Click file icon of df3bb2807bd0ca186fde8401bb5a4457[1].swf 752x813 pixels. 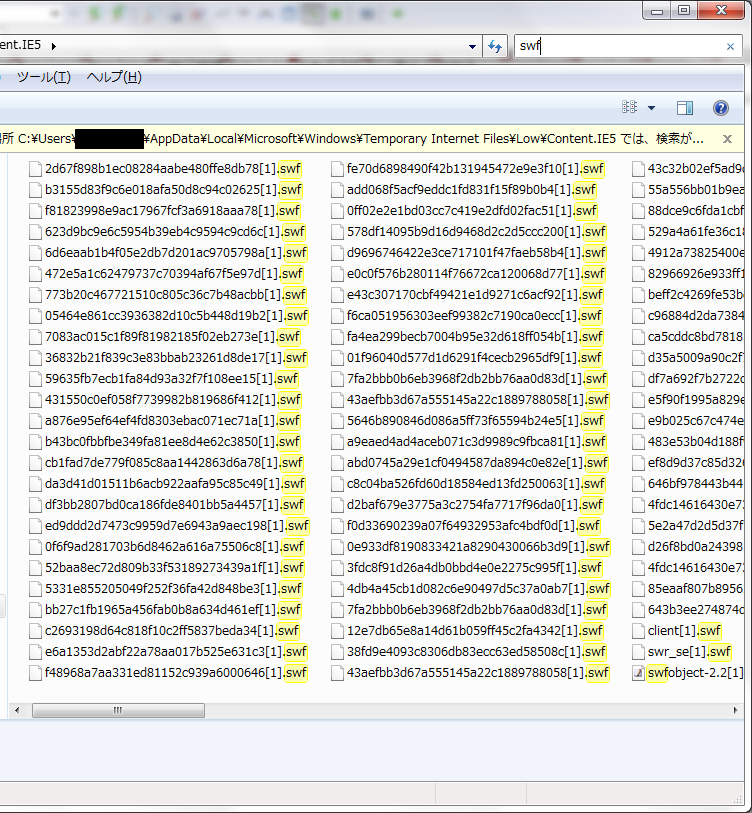pyautogui.click(x=35, y=505)
